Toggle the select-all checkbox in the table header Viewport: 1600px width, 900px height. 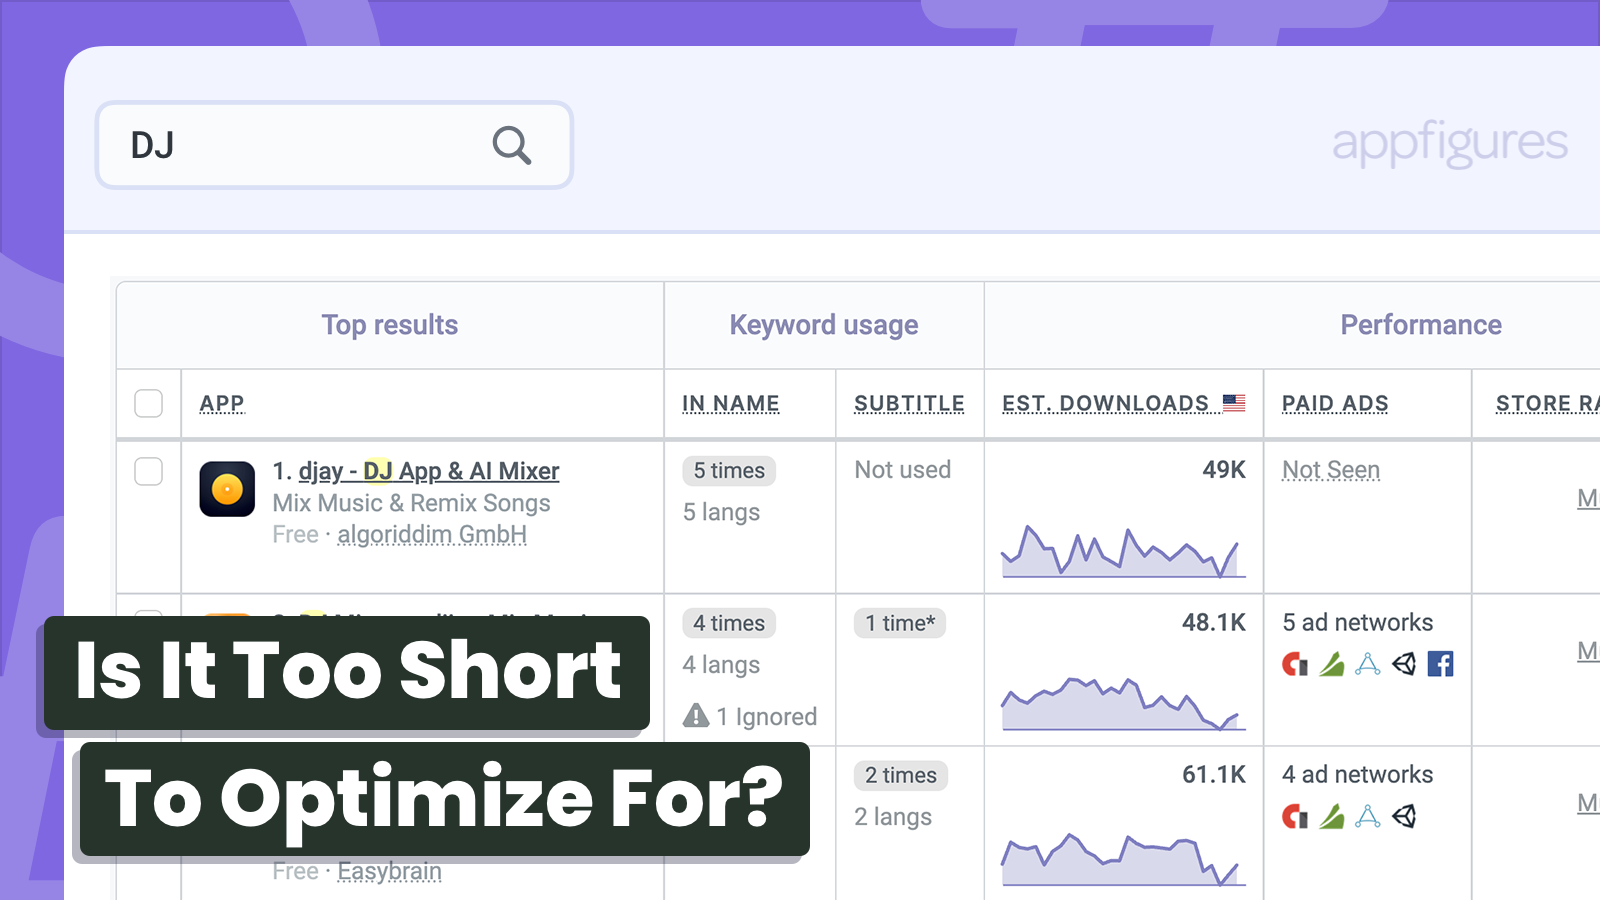pos(148,403)
